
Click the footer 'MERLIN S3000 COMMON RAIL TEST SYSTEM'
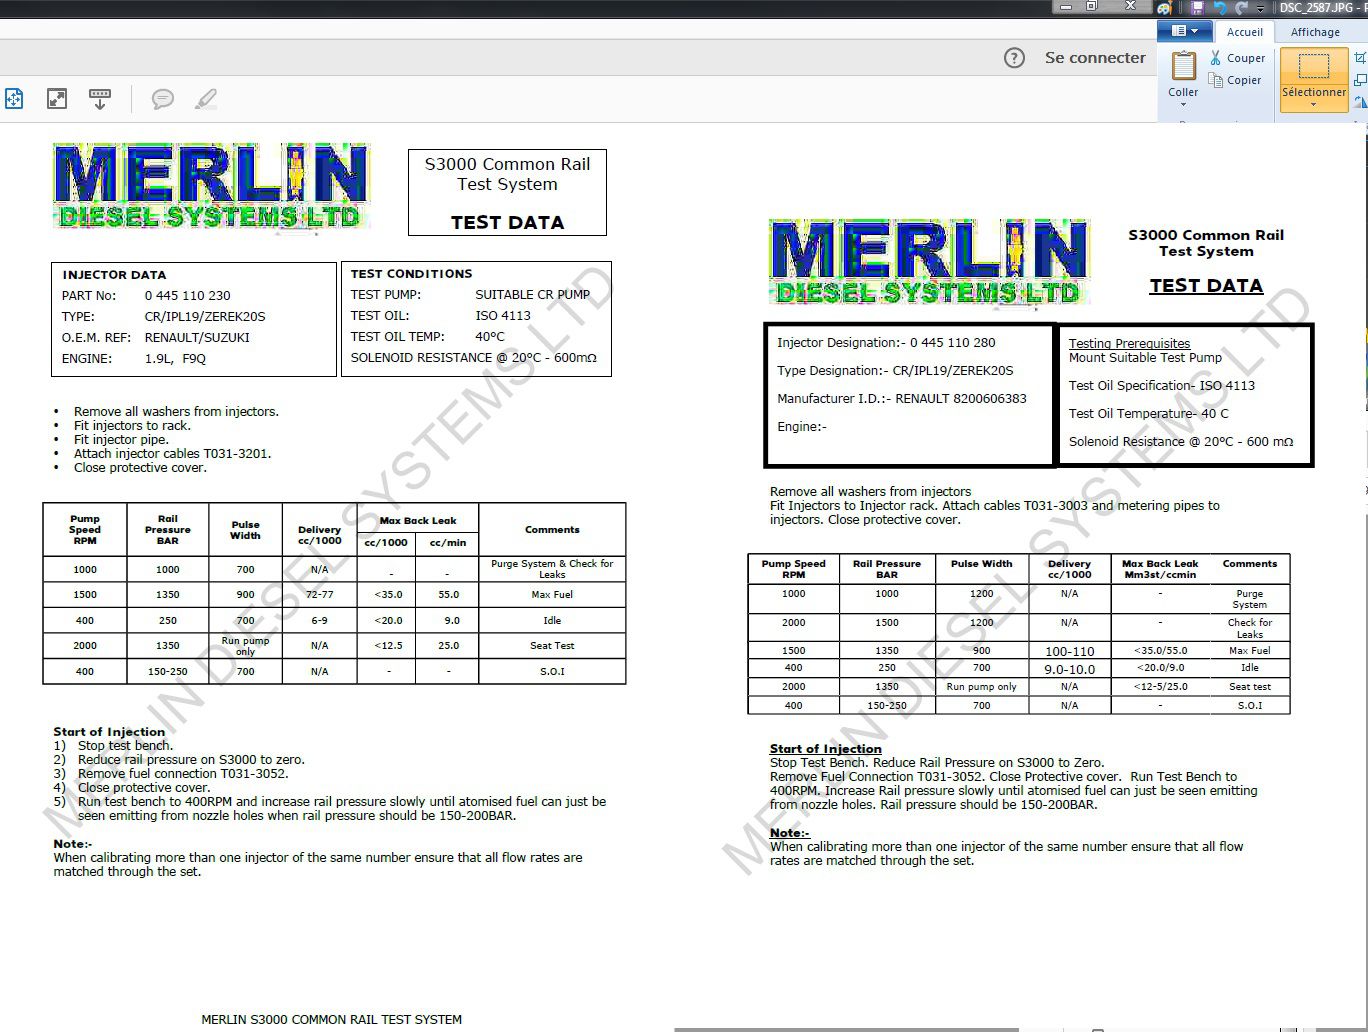pos(332,1020)
